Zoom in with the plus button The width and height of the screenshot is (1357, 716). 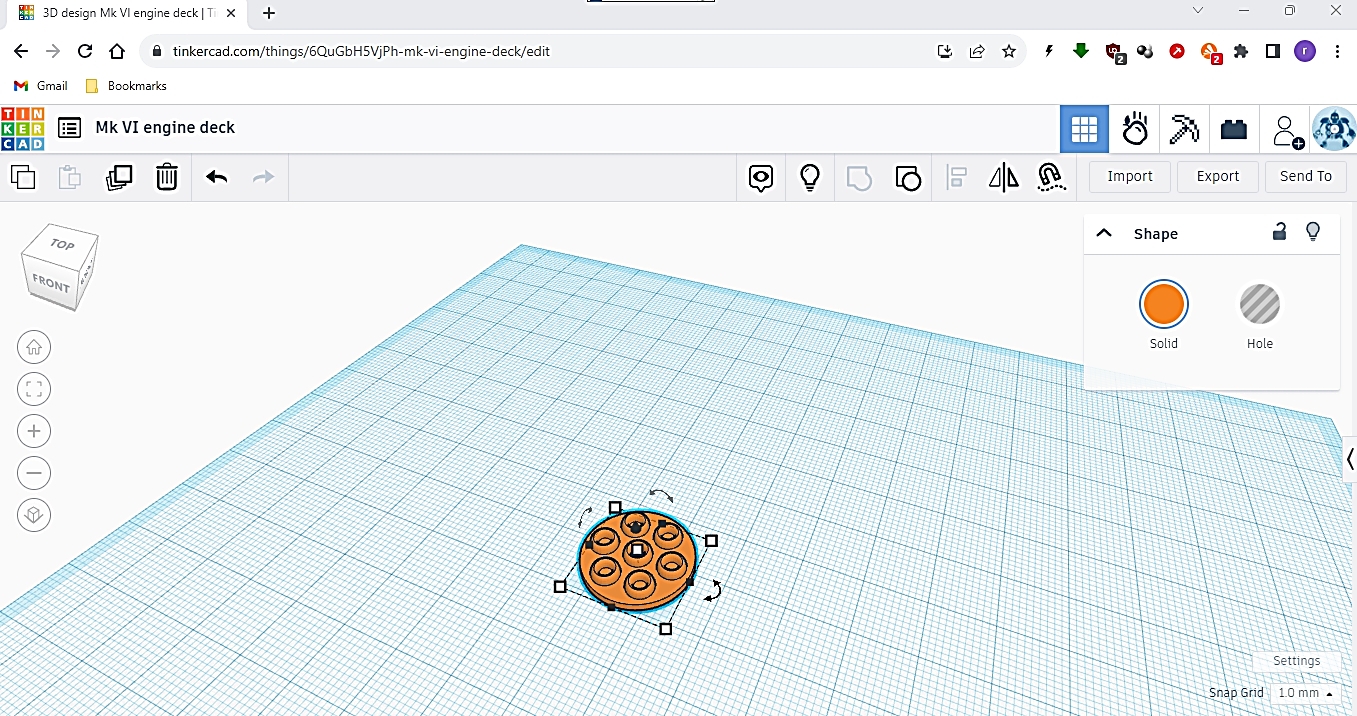(x=34, y=432)
